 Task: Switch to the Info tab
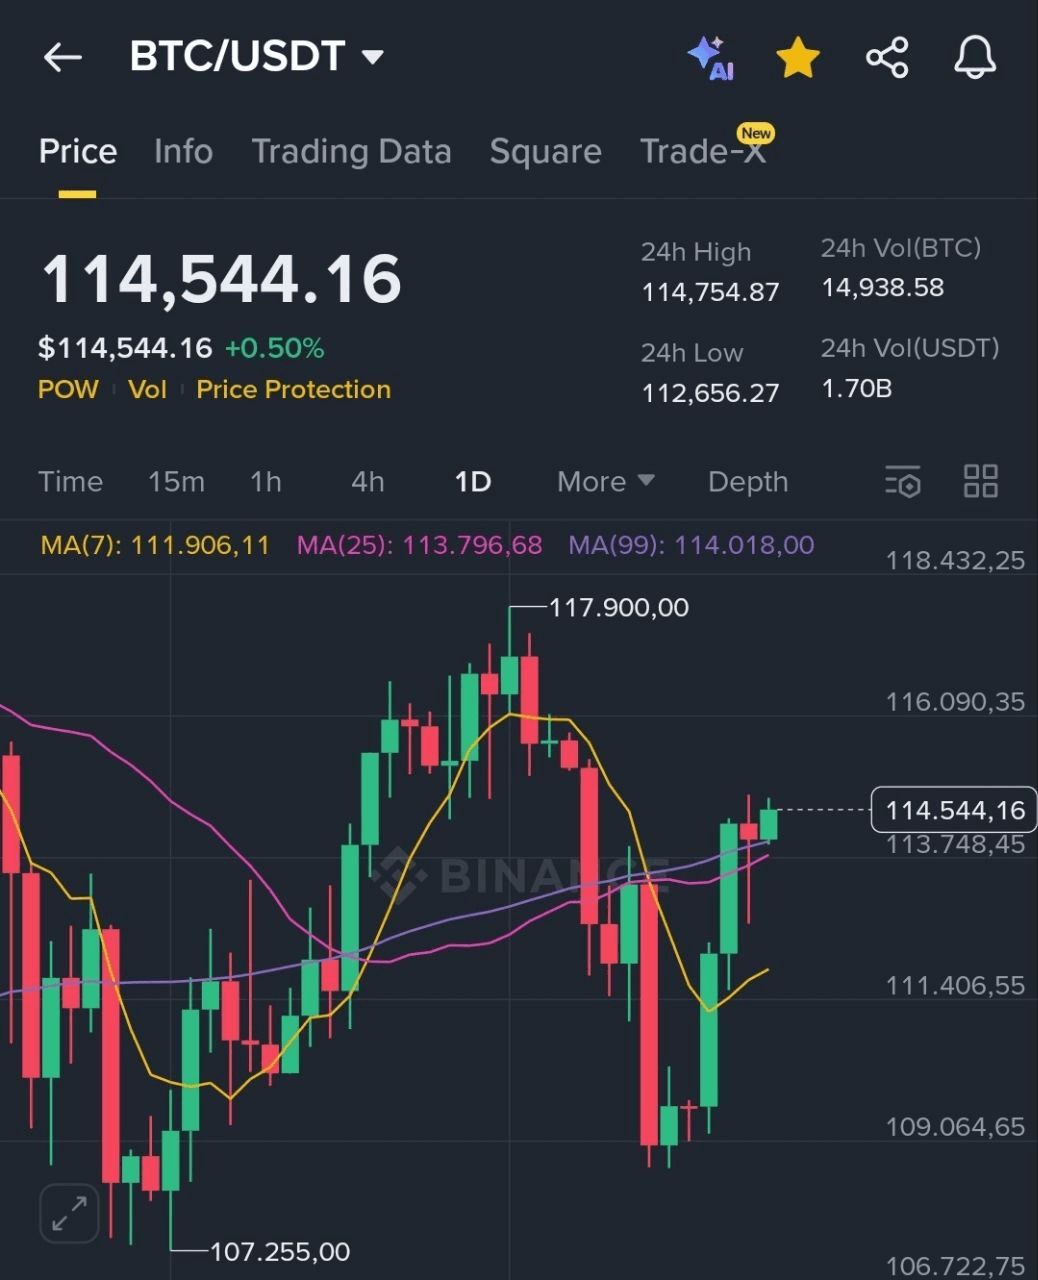click(x=183, y=152)
